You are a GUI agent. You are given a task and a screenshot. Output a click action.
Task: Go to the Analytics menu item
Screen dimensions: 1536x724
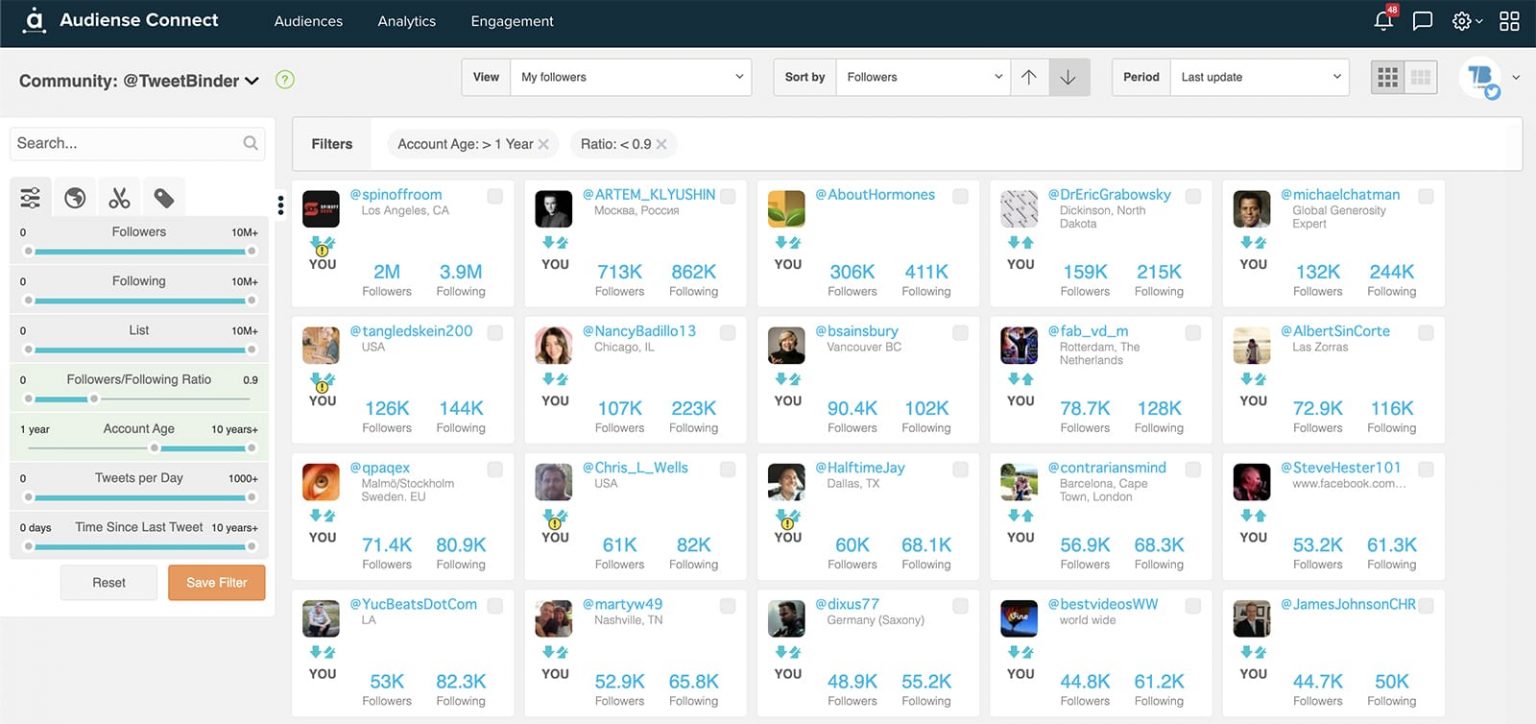click(x=406, y=20)
